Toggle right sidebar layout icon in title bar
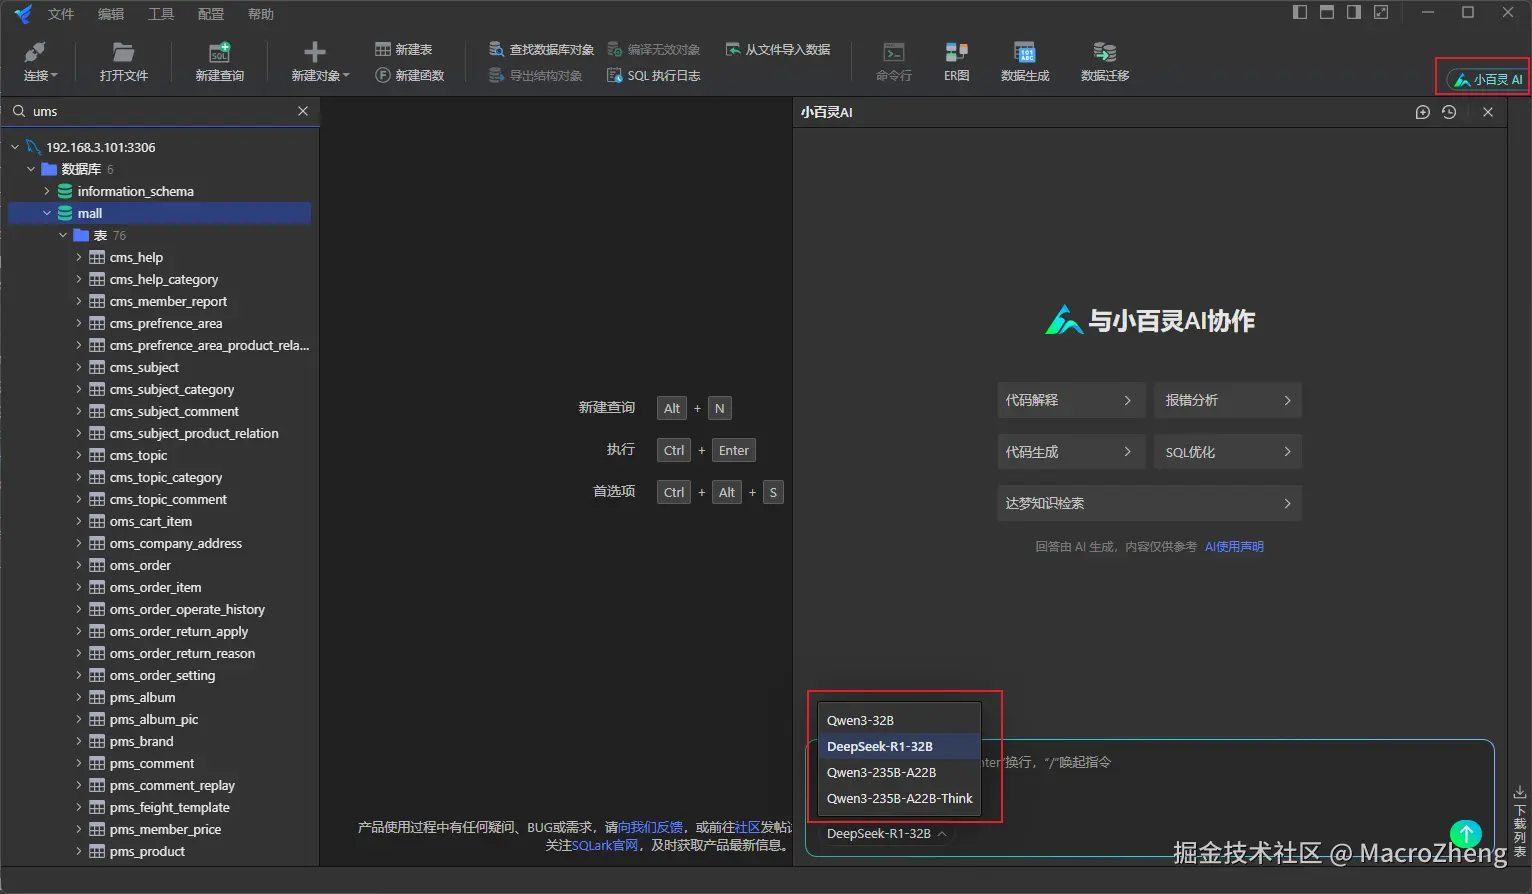Viewport: 1532px width, 894px height. coord(1354,12)
